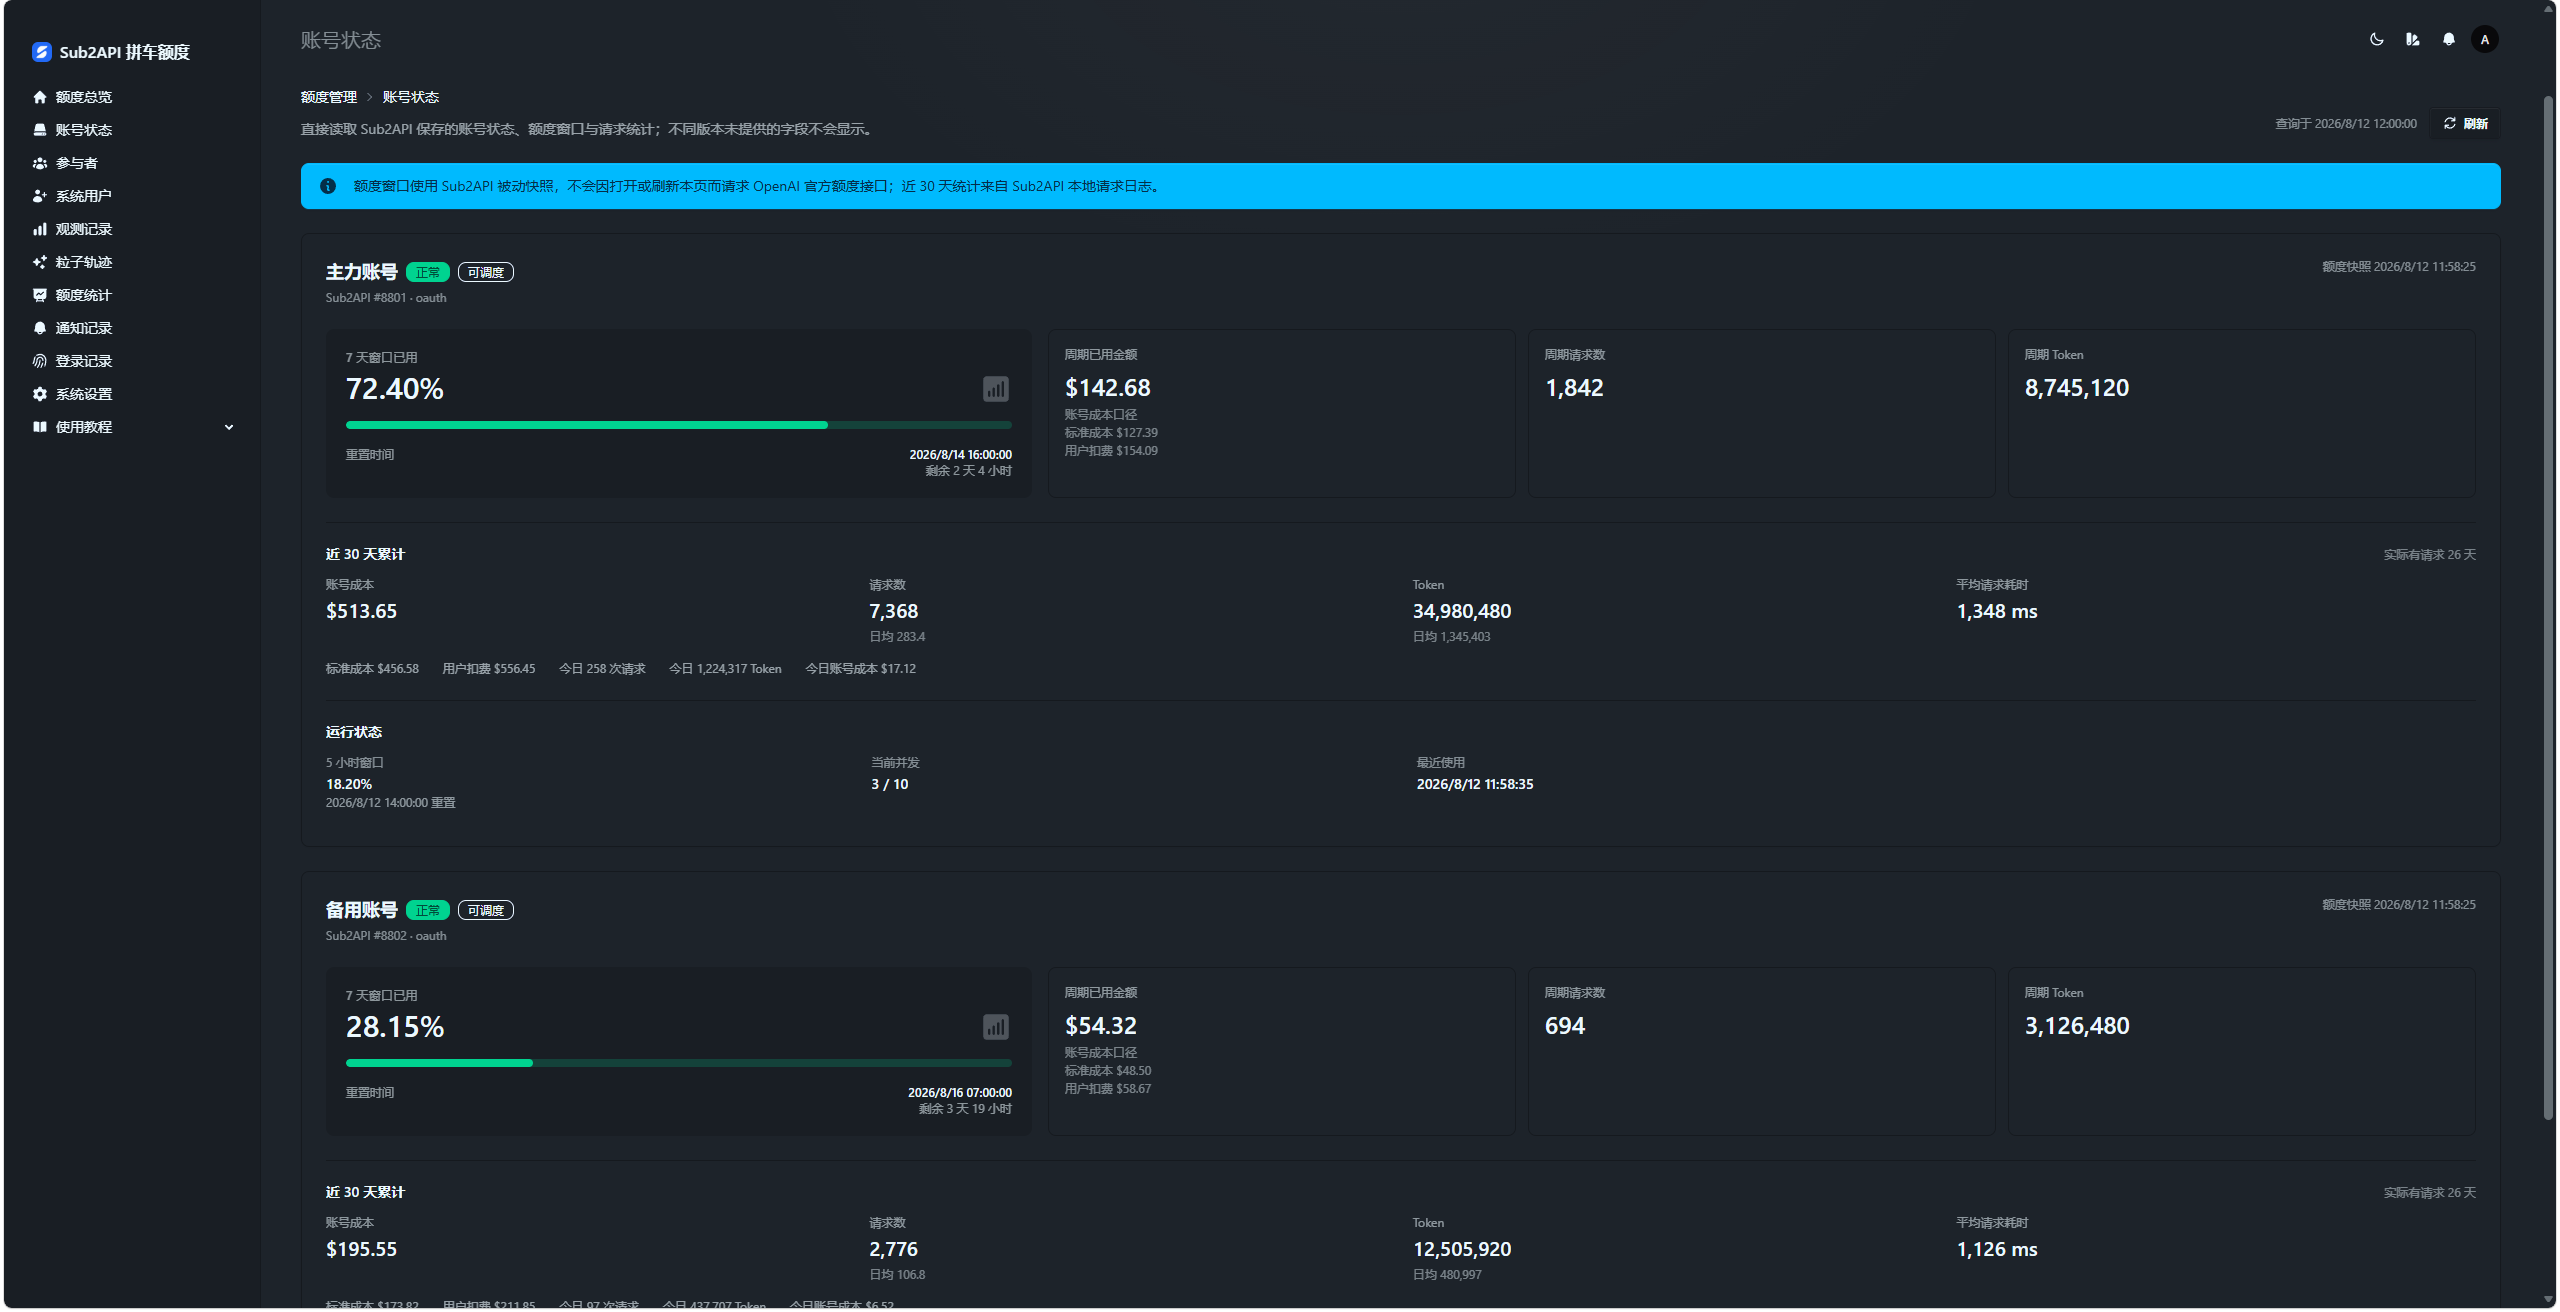Open chart icon in 主力账号 7-day window card

point(995,389)
